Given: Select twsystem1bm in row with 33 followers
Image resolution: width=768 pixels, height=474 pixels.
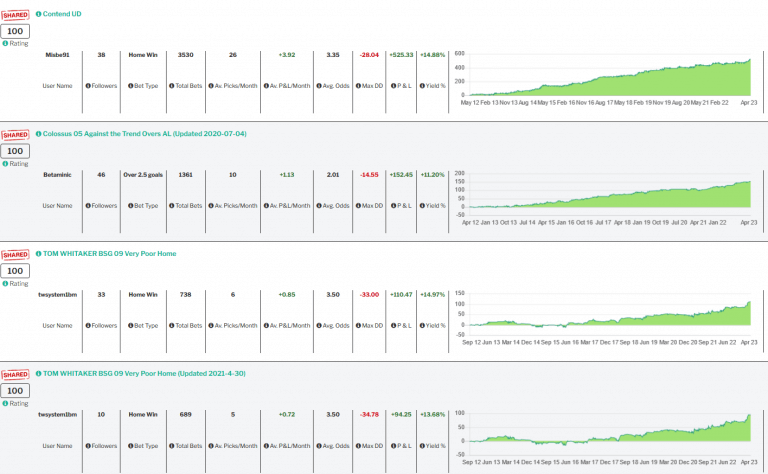Looking at the screenshot, I should [57, 295].
